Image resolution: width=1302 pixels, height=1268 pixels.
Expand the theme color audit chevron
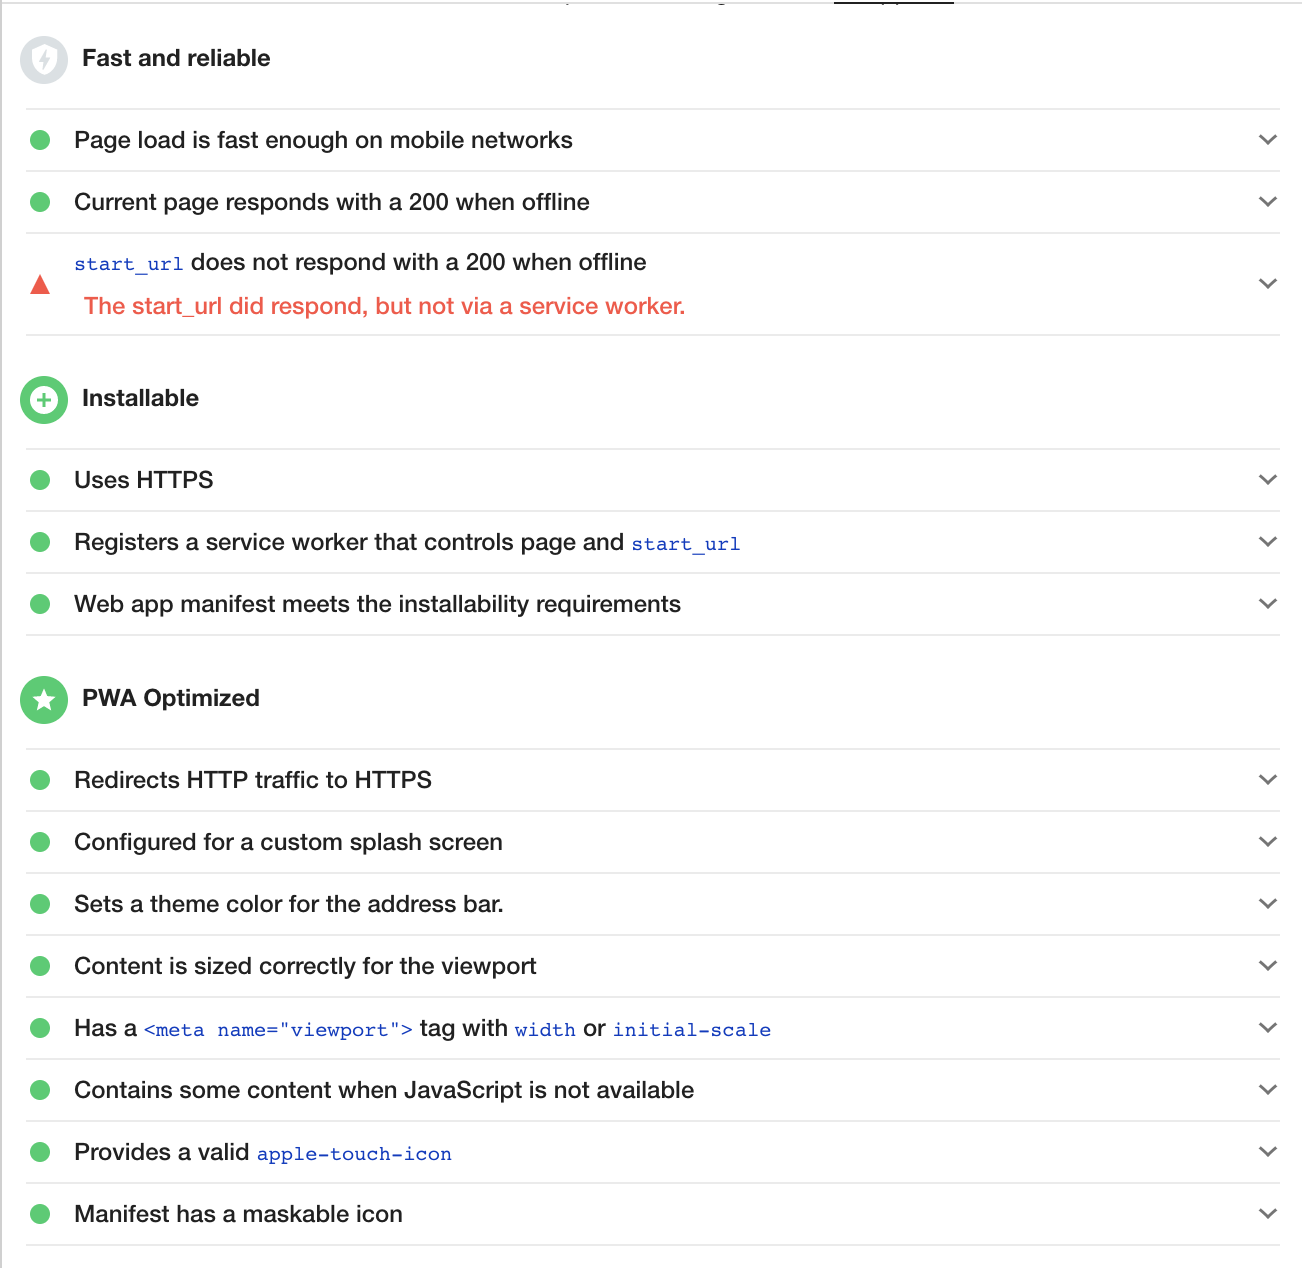tap(1268, 904)
